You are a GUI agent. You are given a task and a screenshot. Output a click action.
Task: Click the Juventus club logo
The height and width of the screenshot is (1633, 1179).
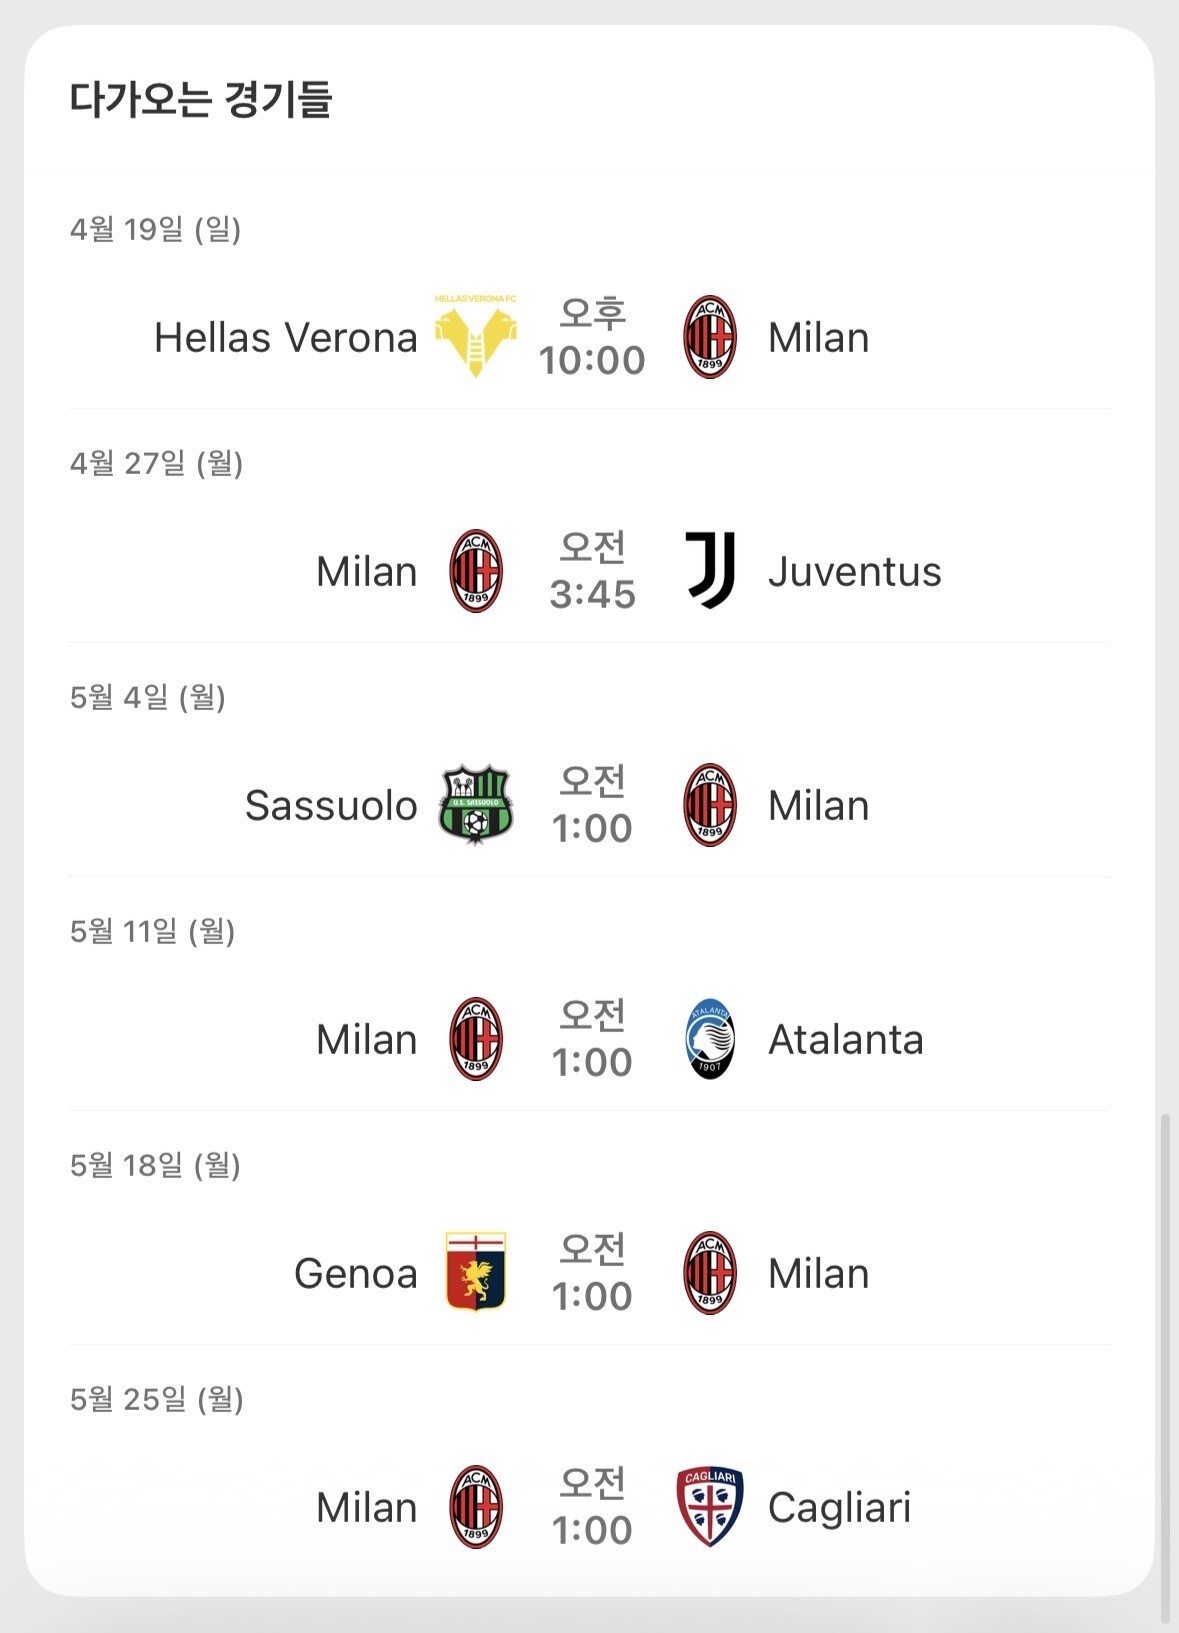click(710, 570)
